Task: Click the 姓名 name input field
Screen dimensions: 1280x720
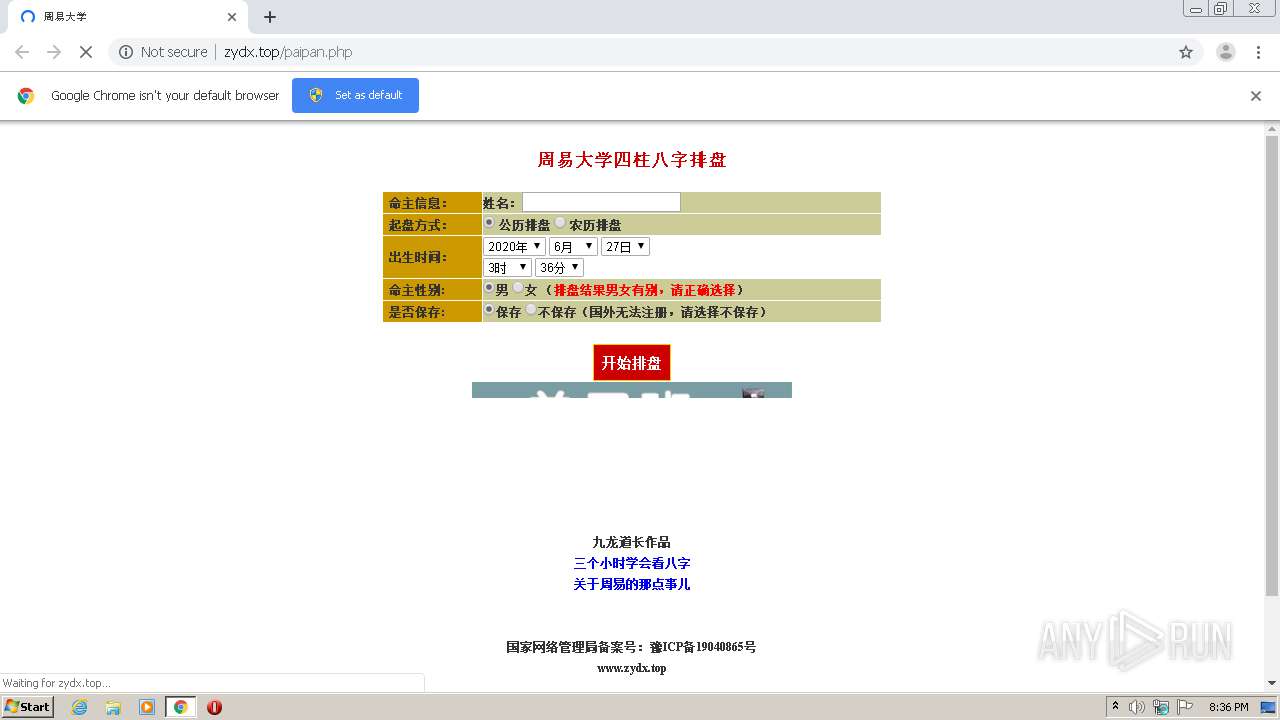Action: click(x=601, y=202)
